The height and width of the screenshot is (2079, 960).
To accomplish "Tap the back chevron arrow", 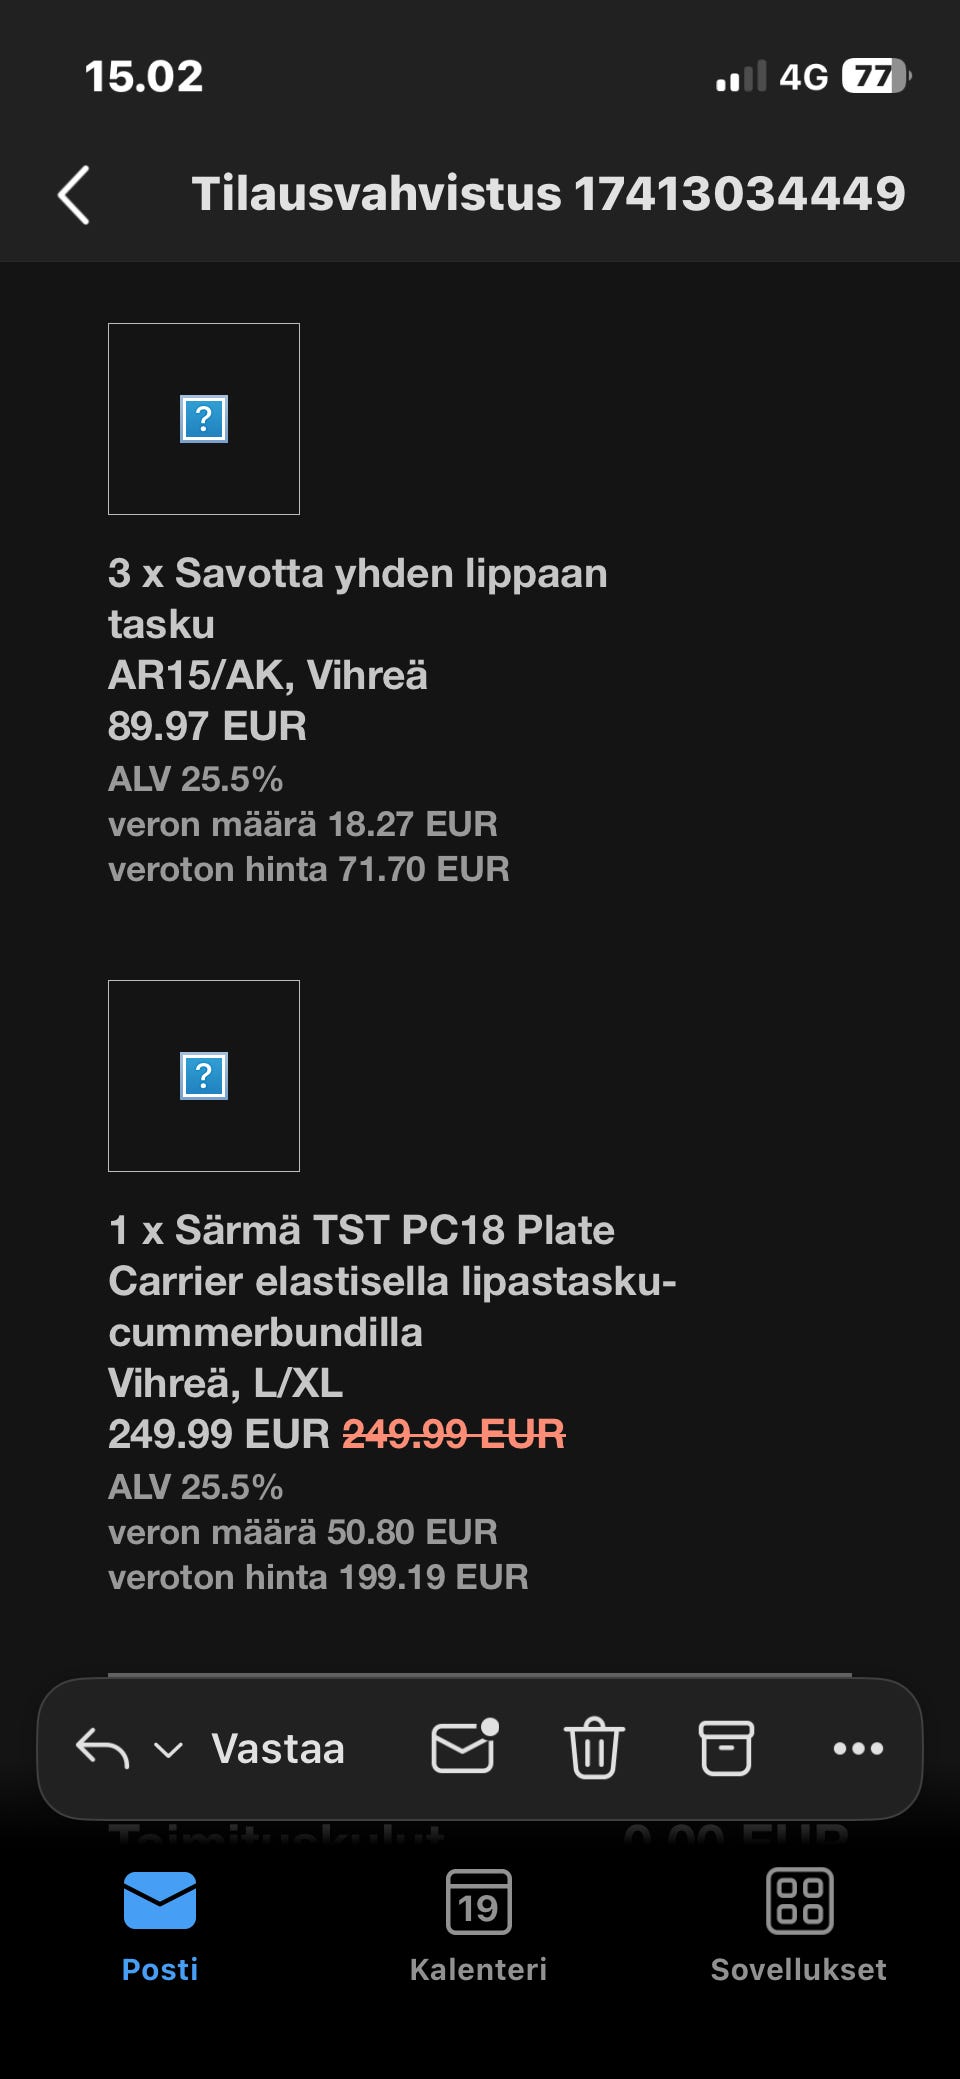I will tap(74, 194).
